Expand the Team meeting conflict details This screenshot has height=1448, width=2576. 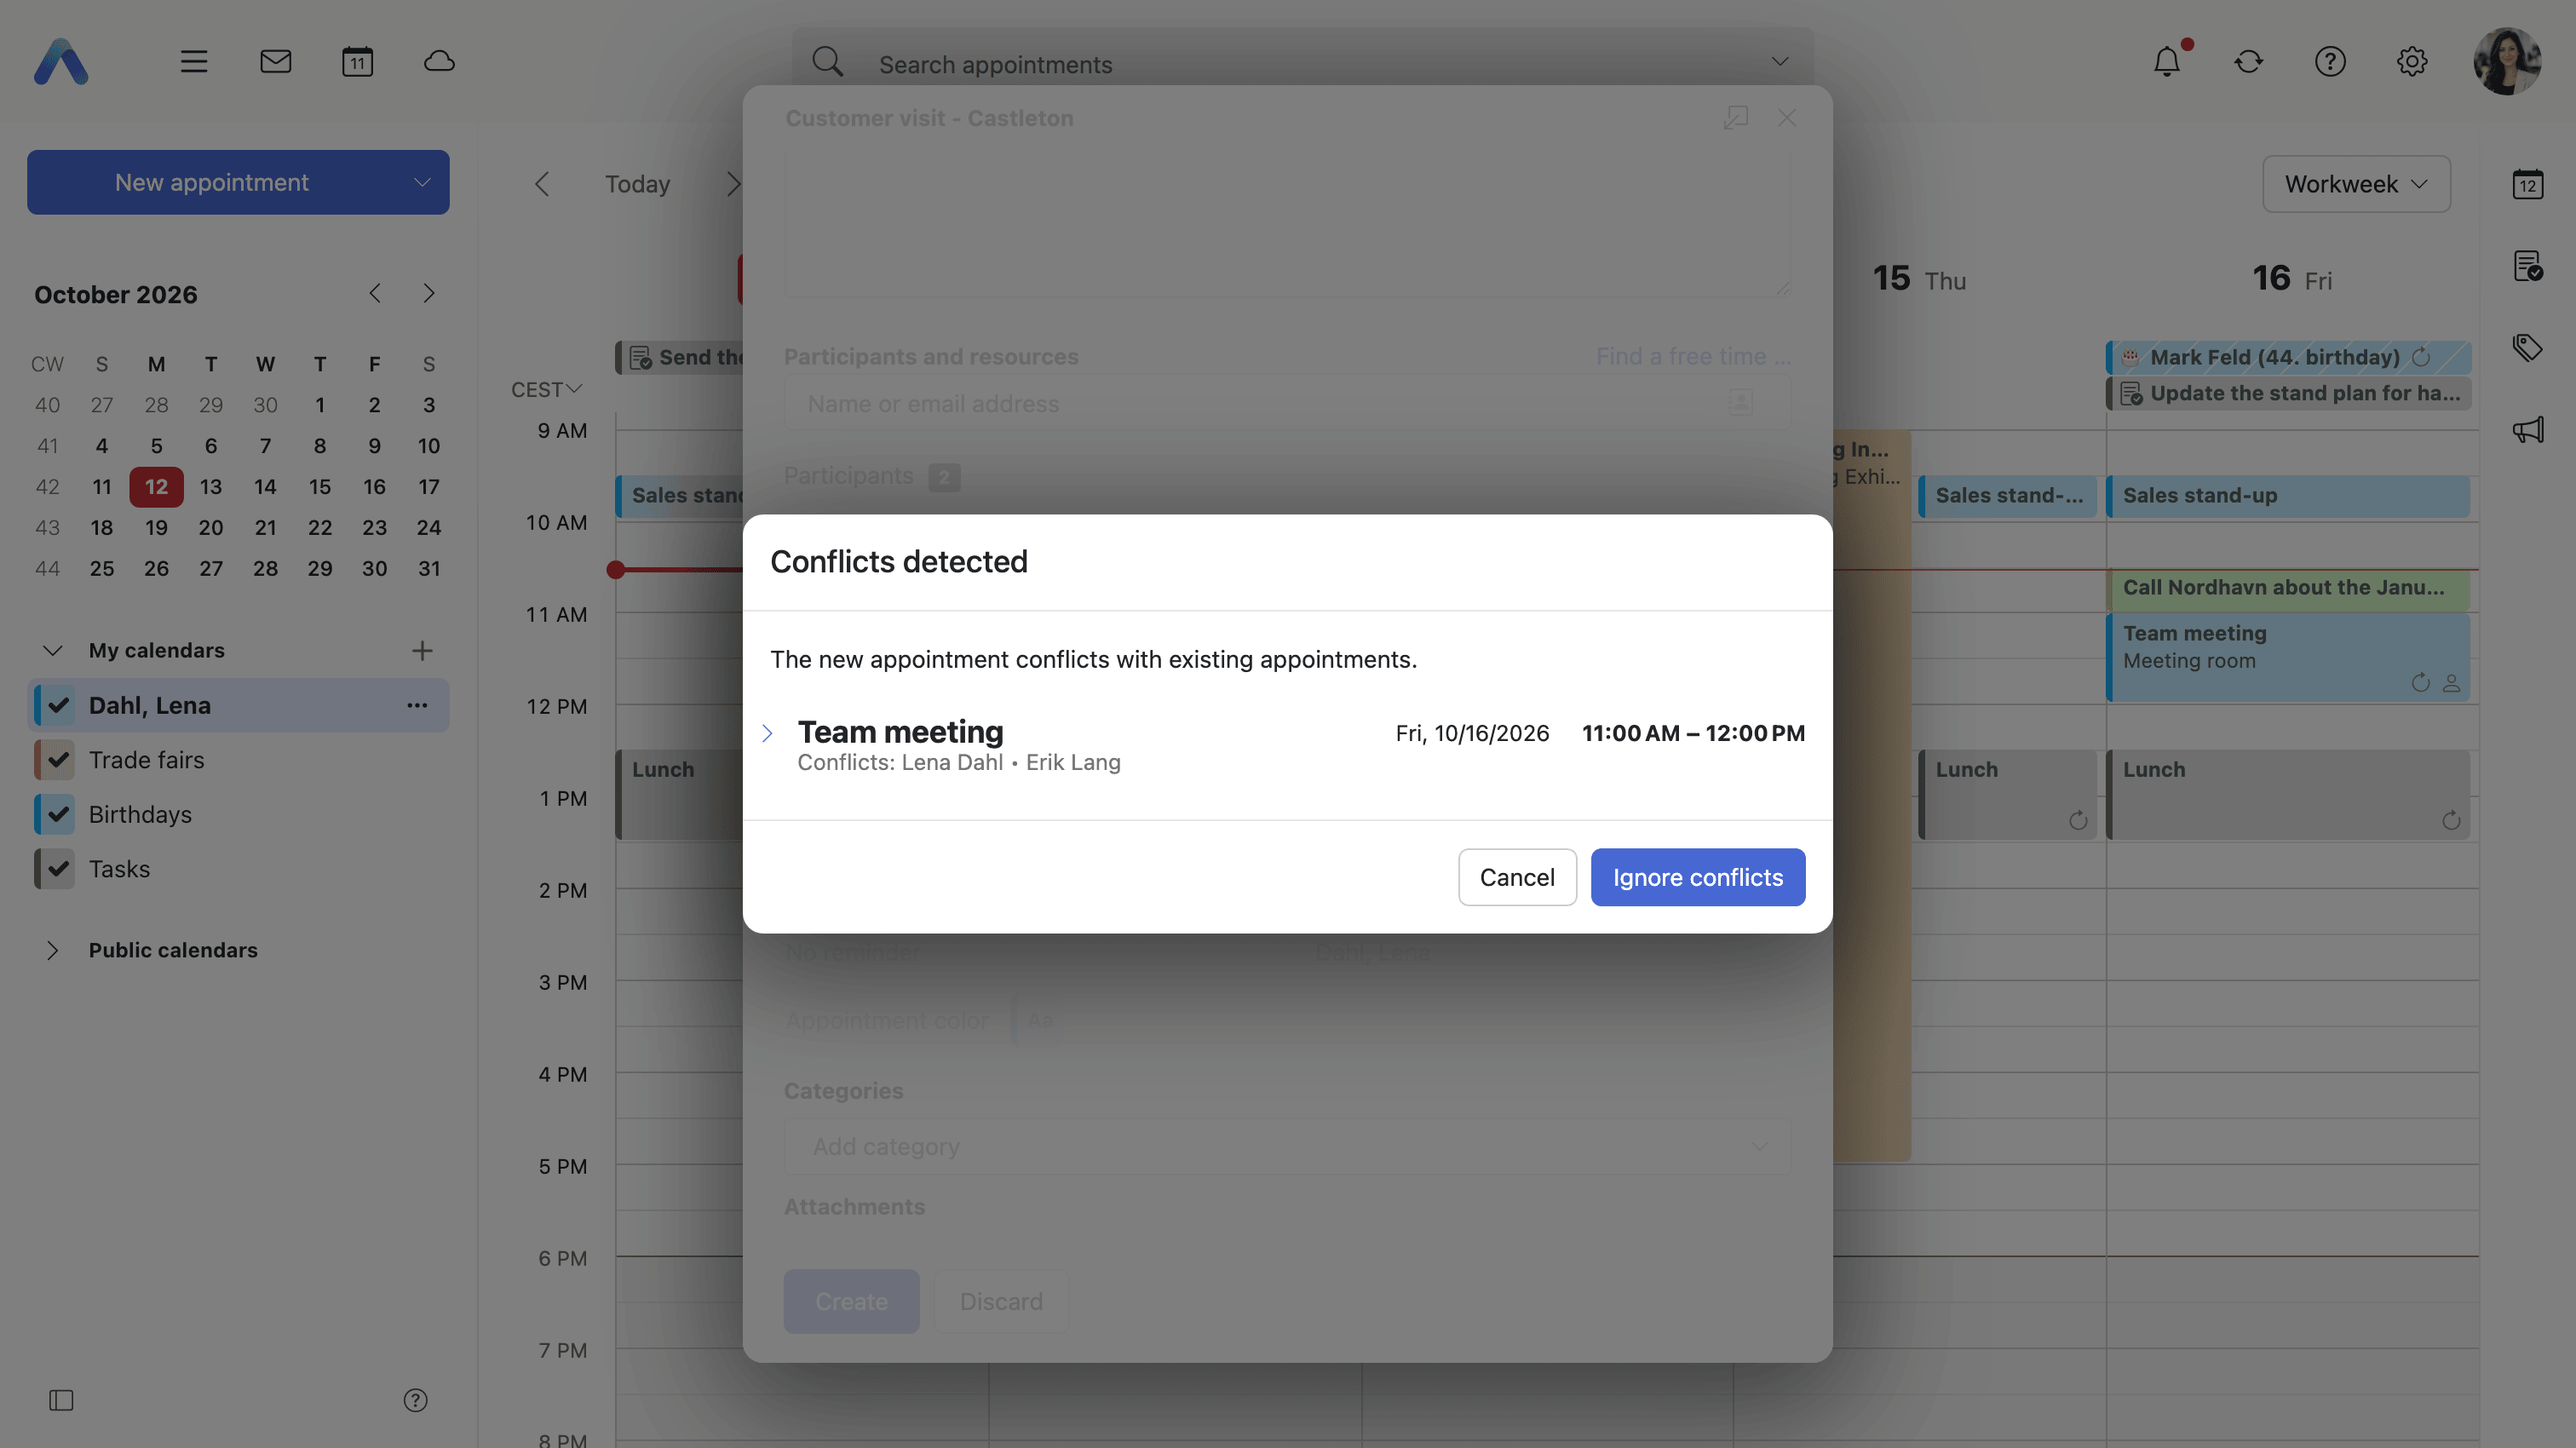[x=767, y=733]
